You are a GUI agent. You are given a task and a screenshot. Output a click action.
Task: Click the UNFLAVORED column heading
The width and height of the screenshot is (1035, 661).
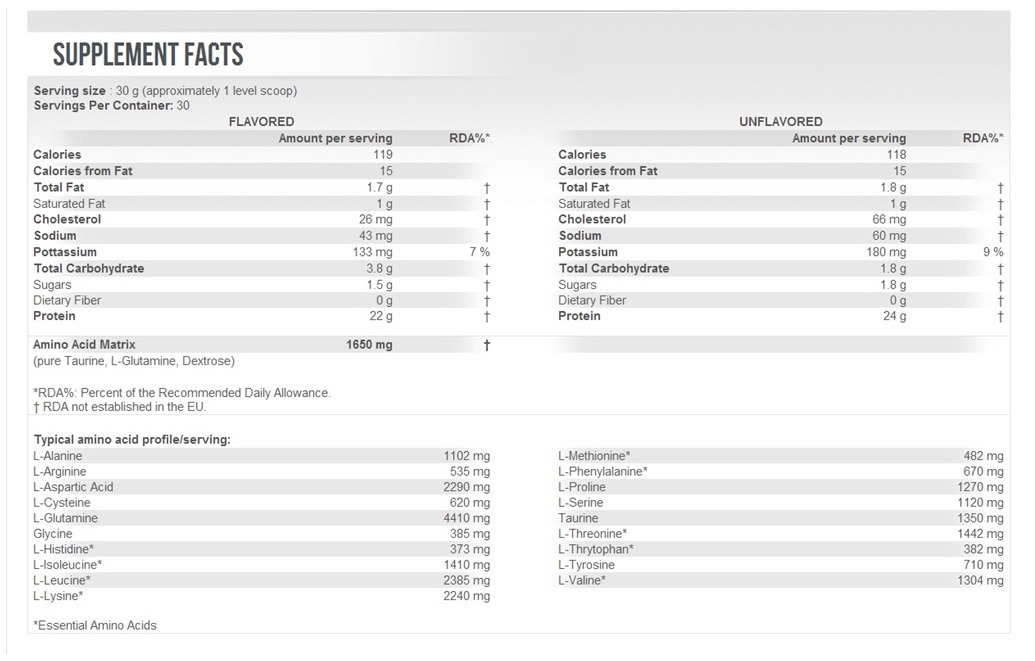[781, 122]
